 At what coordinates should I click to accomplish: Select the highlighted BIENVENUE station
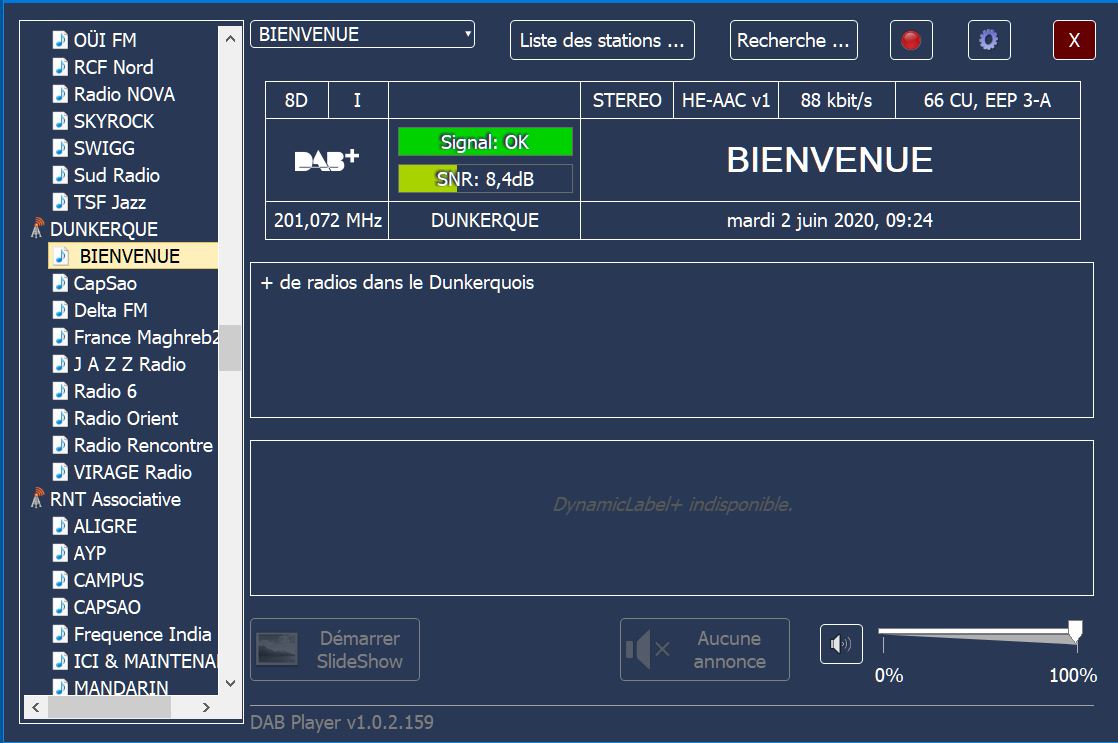click(x=133, y=256)
